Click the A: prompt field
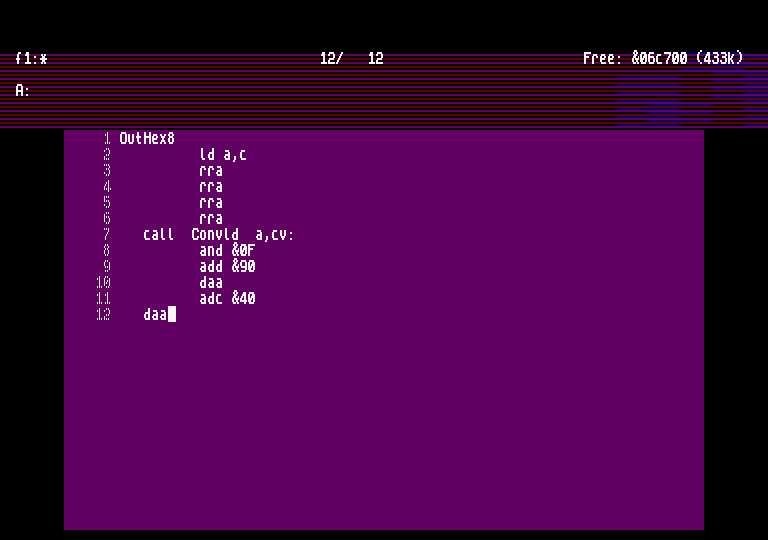Image resolution: width=768 pixels, height=540 pixels. click(x=23, y=91)
